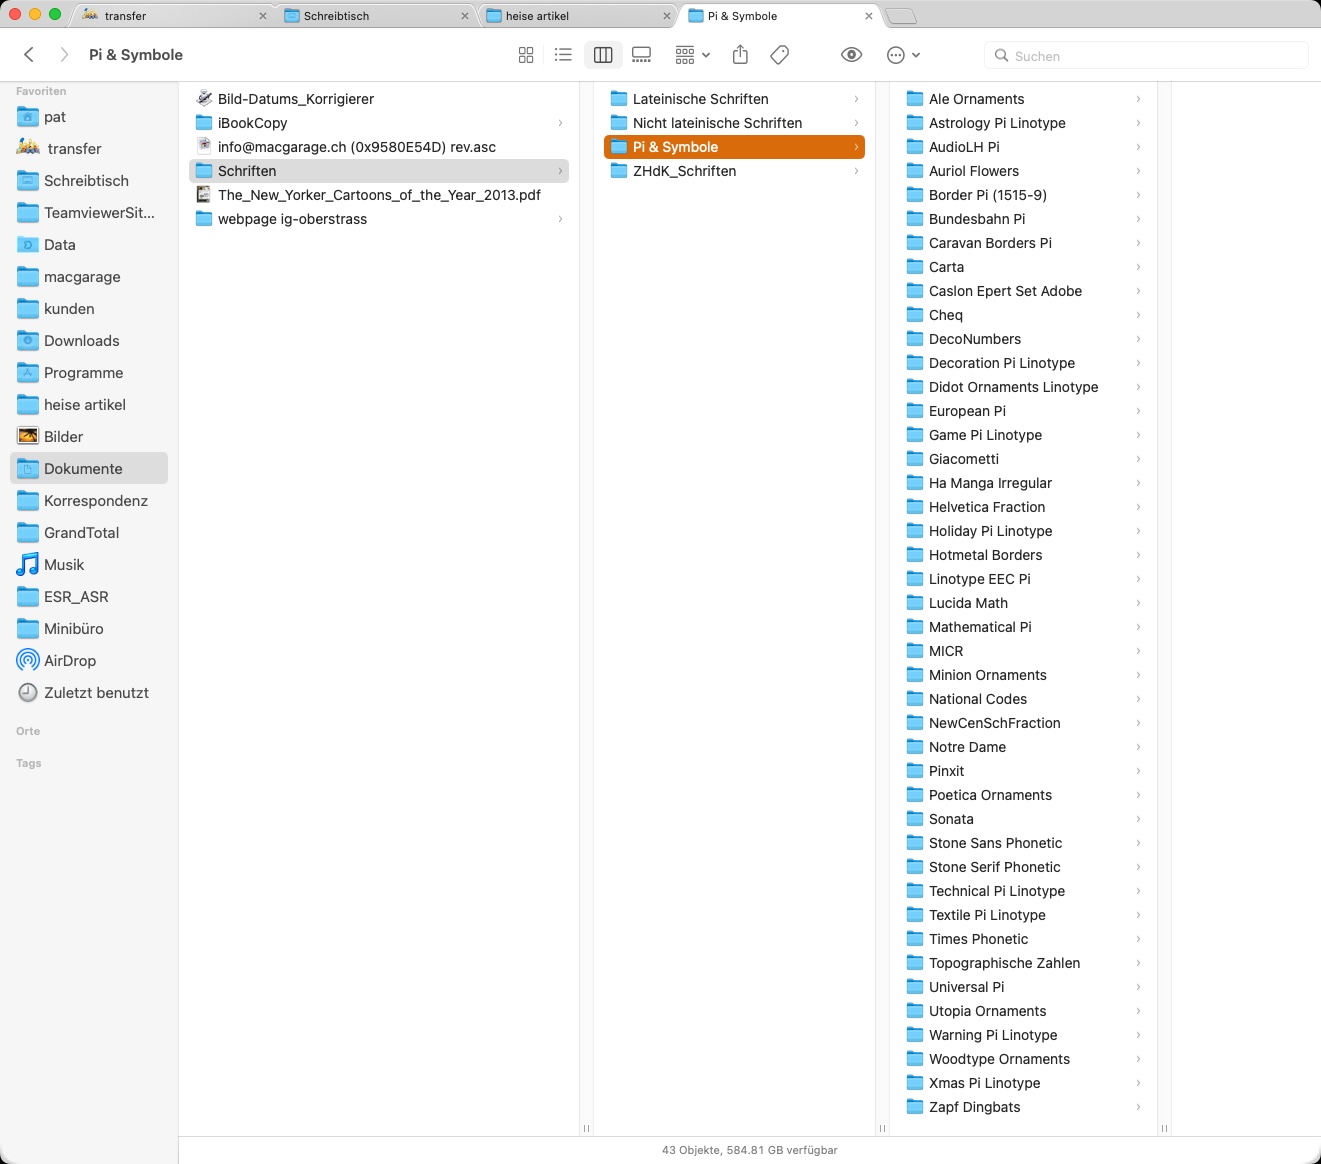Switch to icon view
The height and width of the screenshot is (1164, 1321).
coord(526,55)
